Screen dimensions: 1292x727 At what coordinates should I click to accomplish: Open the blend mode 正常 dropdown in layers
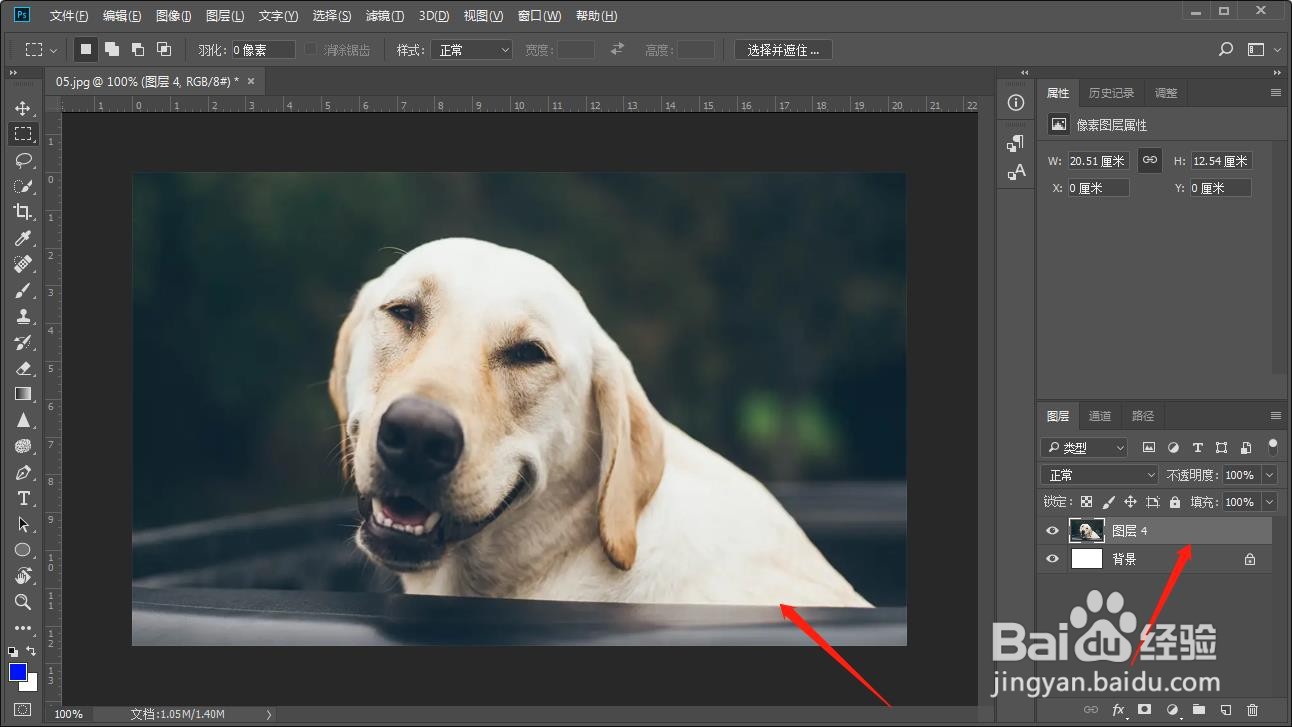[1099, 475]
